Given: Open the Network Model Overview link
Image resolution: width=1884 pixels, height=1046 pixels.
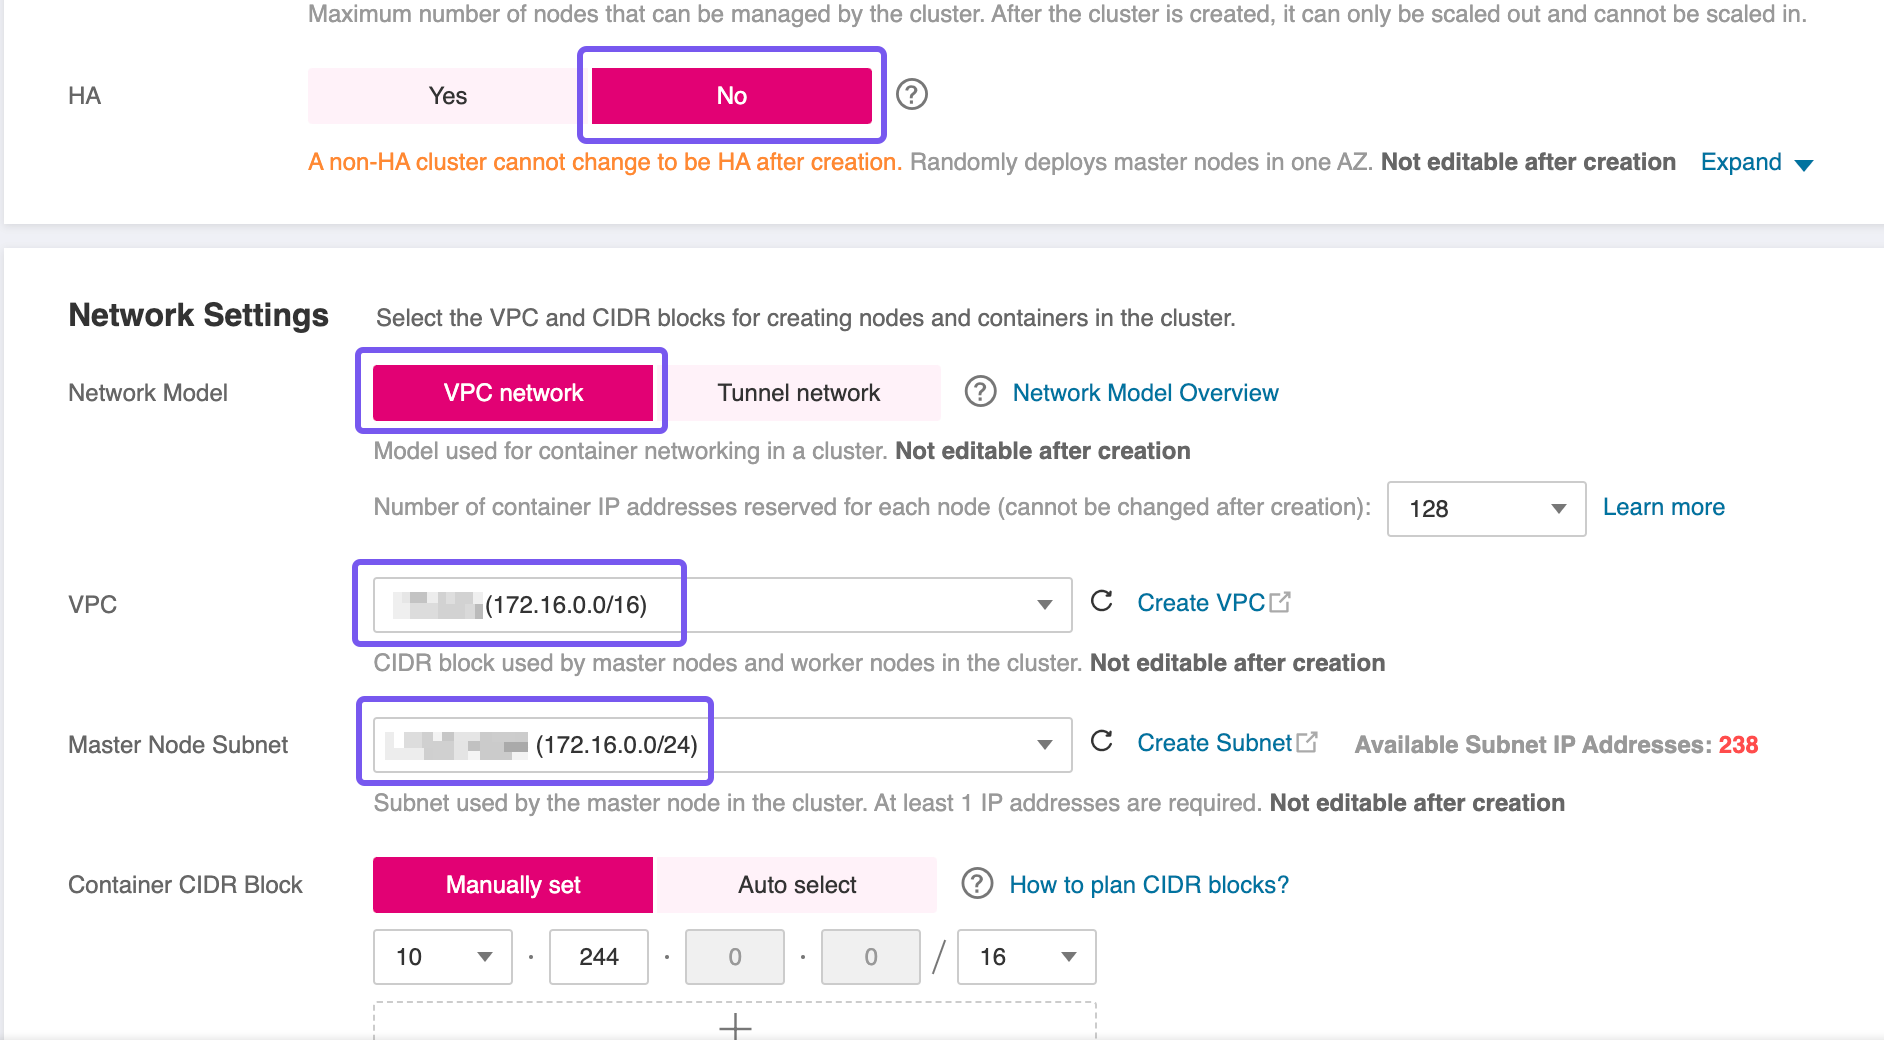Looking at the screenshot, I should (1145, 393).
